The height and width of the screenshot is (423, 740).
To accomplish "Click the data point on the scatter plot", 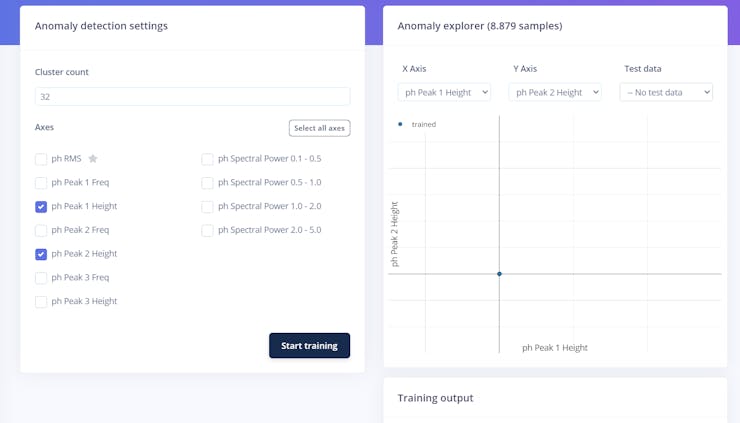I will pos(499,273).
